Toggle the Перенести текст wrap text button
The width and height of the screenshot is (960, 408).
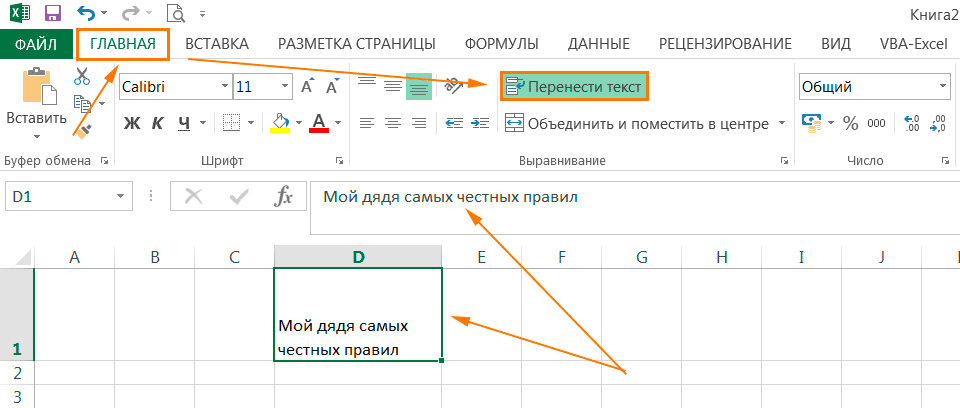(x=574, y=87)
